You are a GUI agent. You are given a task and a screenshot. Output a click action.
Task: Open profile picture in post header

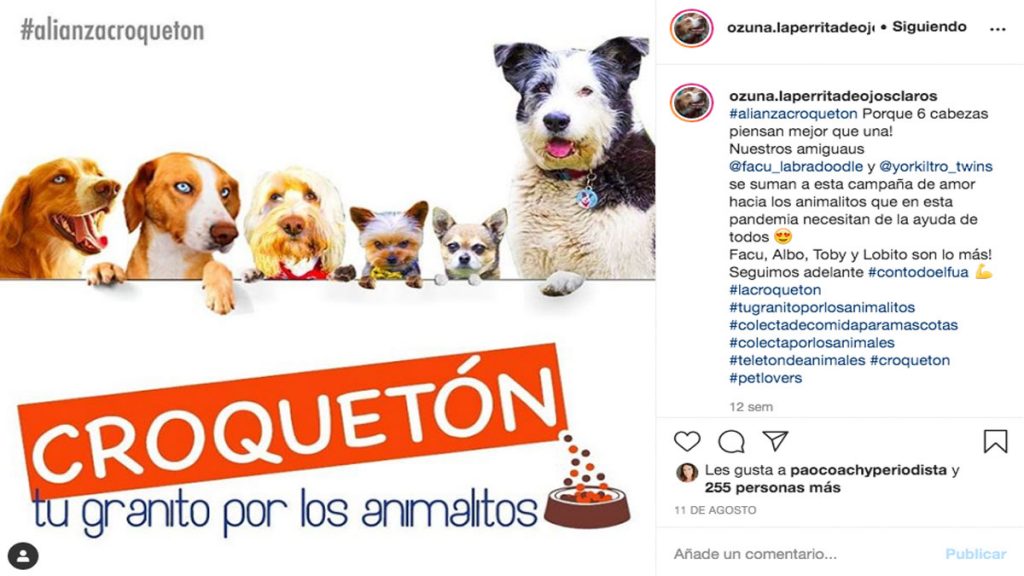(x=692, y=28)
